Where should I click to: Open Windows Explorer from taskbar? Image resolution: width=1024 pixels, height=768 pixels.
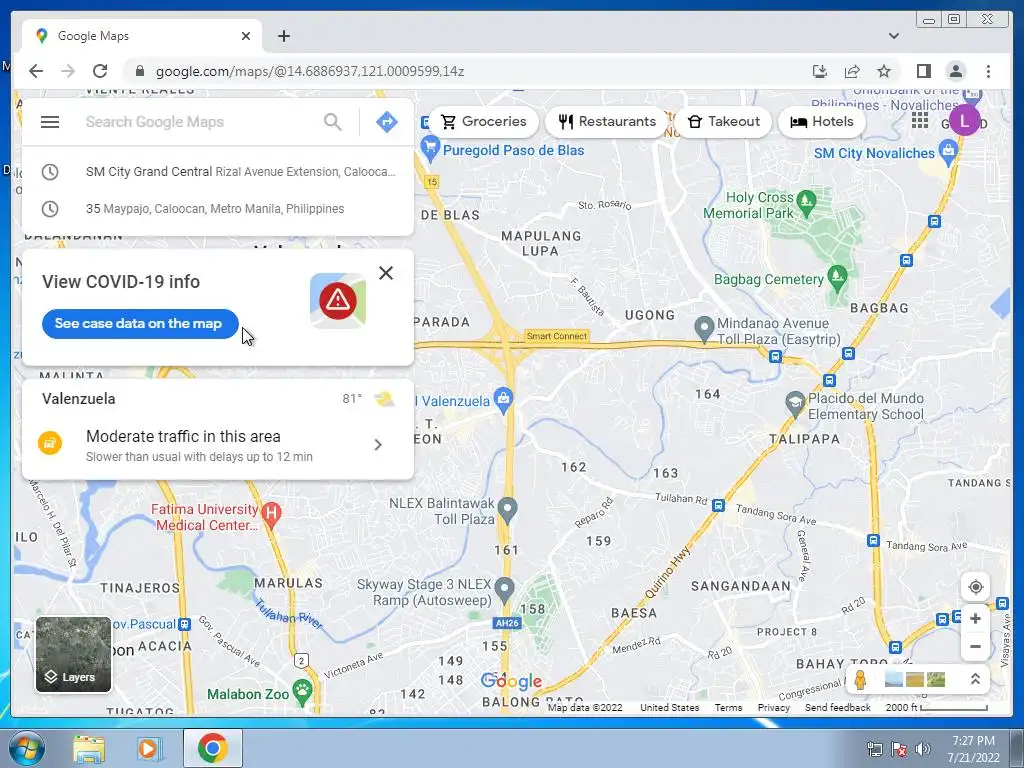[x=89, y=749]
